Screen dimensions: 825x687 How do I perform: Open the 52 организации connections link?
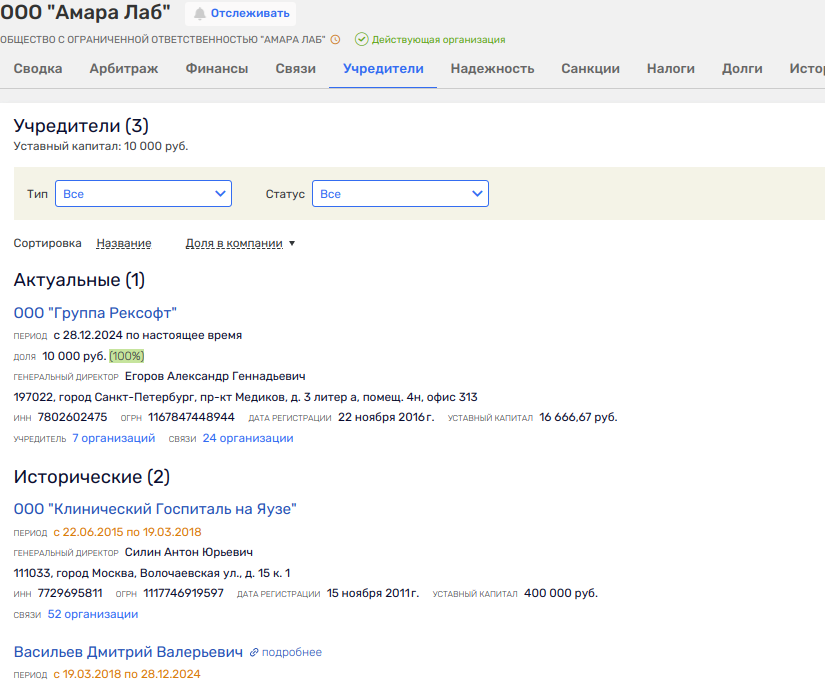coord(93,614)
